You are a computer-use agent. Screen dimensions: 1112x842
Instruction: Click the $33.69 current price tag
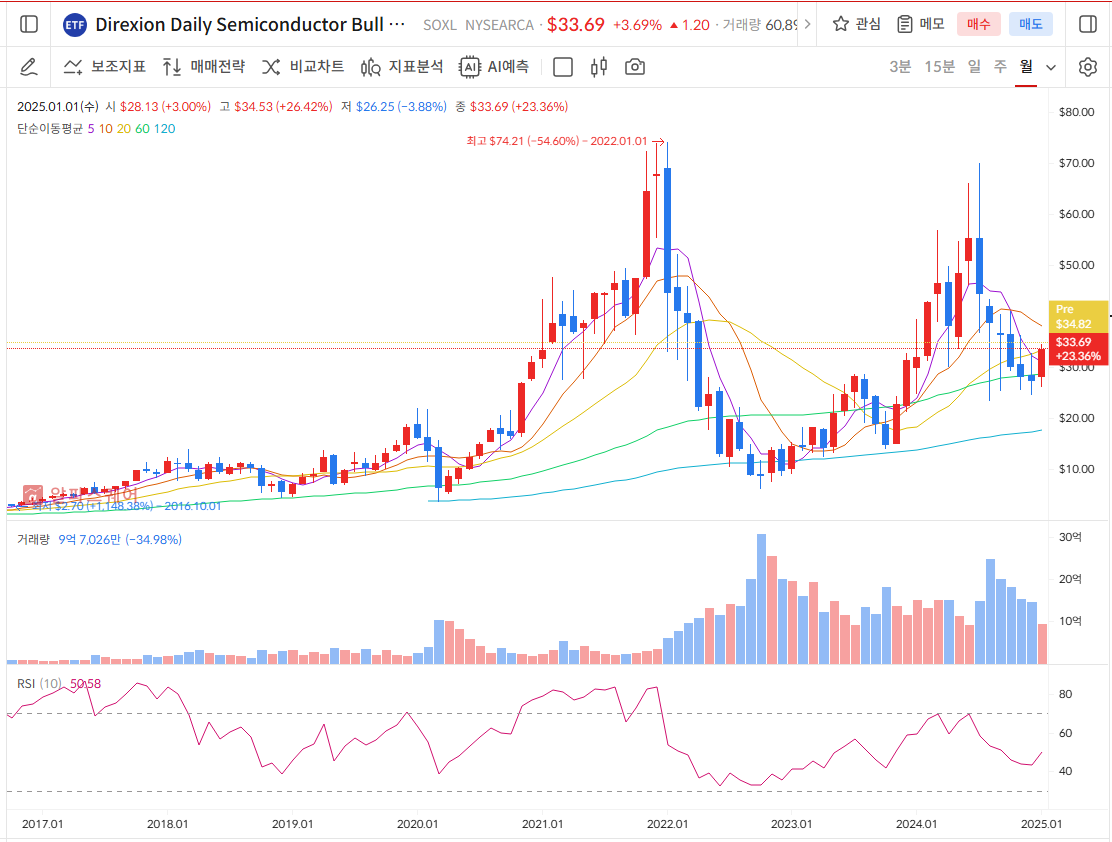tap(1078, 349)
